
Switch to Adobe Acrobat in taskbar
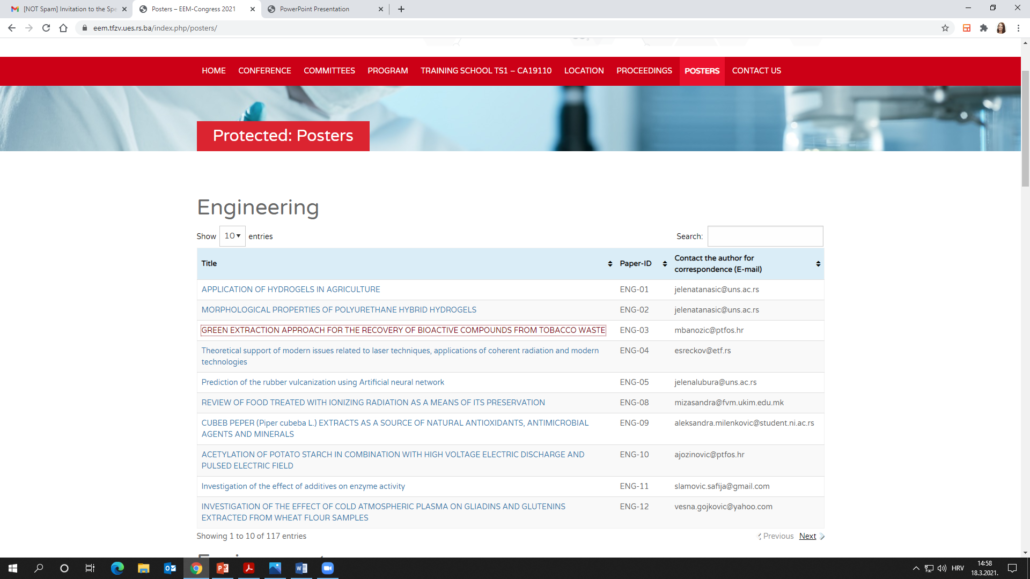pos(248,568)
